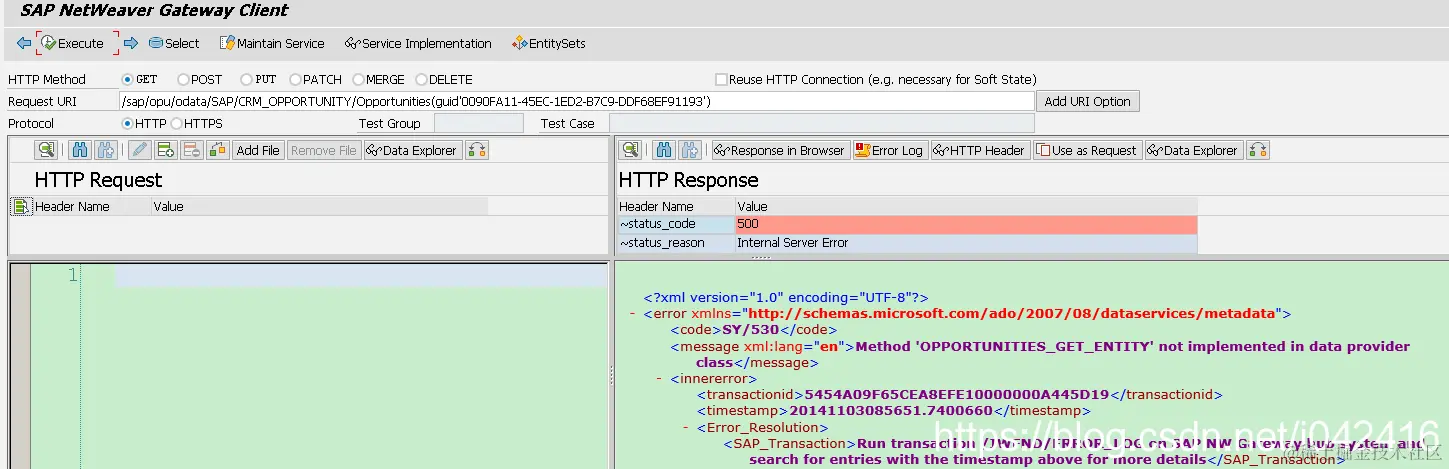This screenshot has width=1449, height=469.
Task: Click Remove File button
Action: click(x=323, y=150)
